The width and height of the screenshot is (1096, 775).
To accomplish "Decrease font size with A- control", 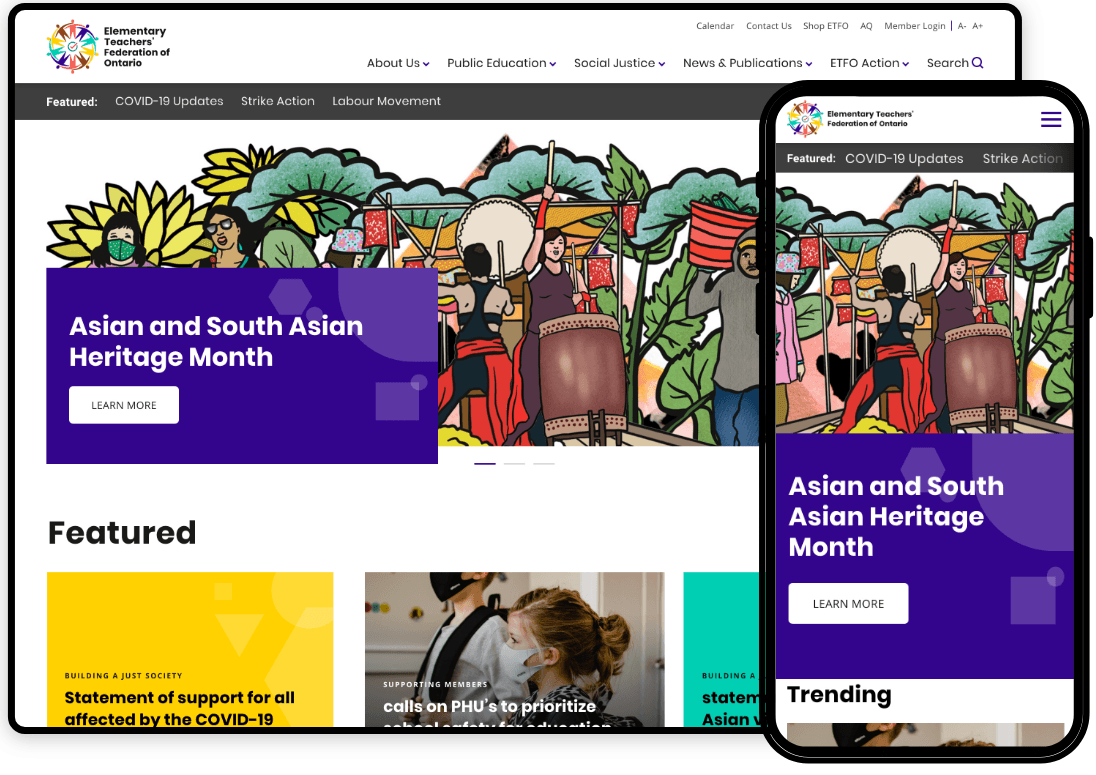I will (x=962, y=26).
